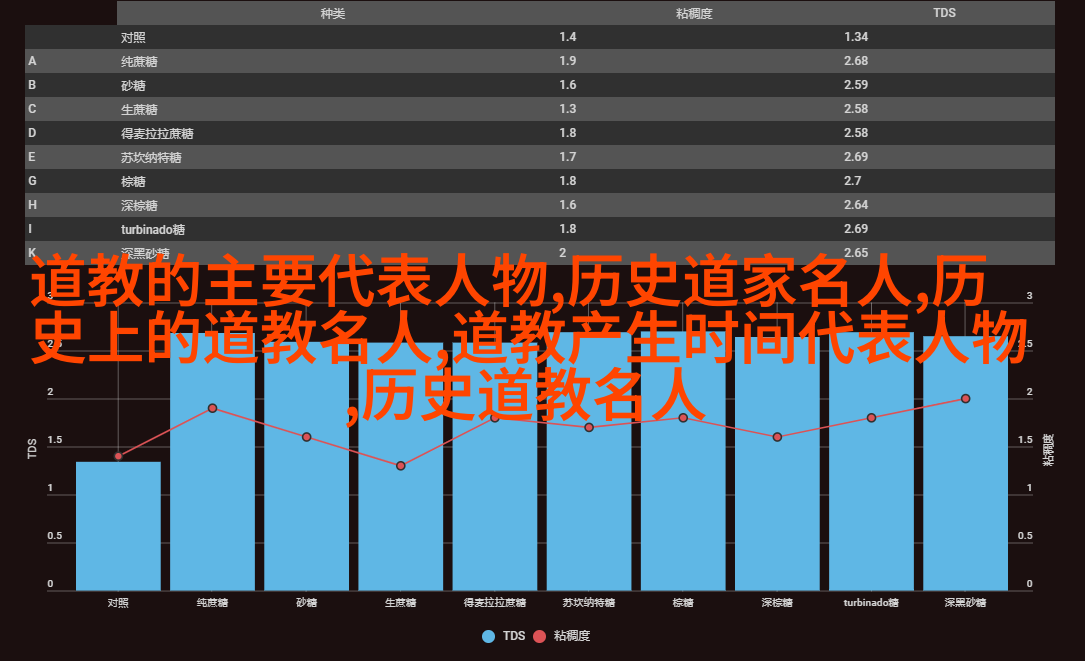Select the 苏坎纳特糖 cell in row E
Image resolution: width=1085 pixels, height=661 pixels.
[151, 157]
